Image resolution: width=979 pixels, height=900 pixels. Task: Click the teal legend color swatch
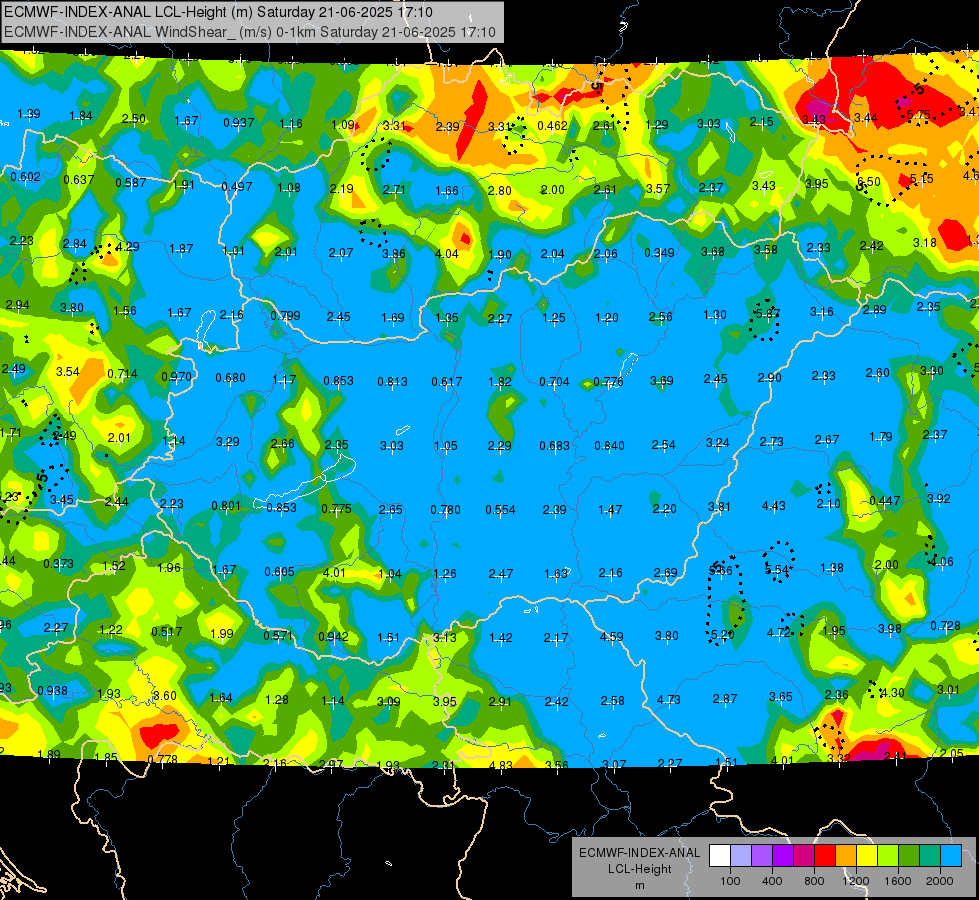[x=930, y=855]
